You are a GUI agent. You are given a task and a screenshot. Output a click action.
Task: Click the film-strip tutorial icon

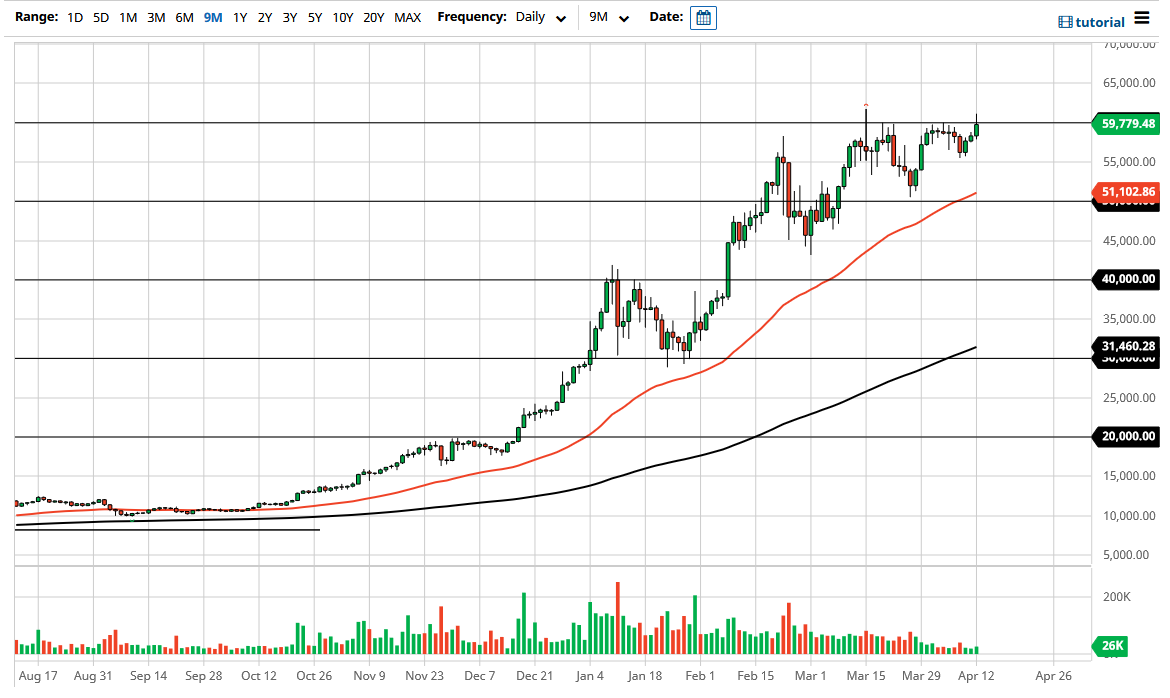1063,21
